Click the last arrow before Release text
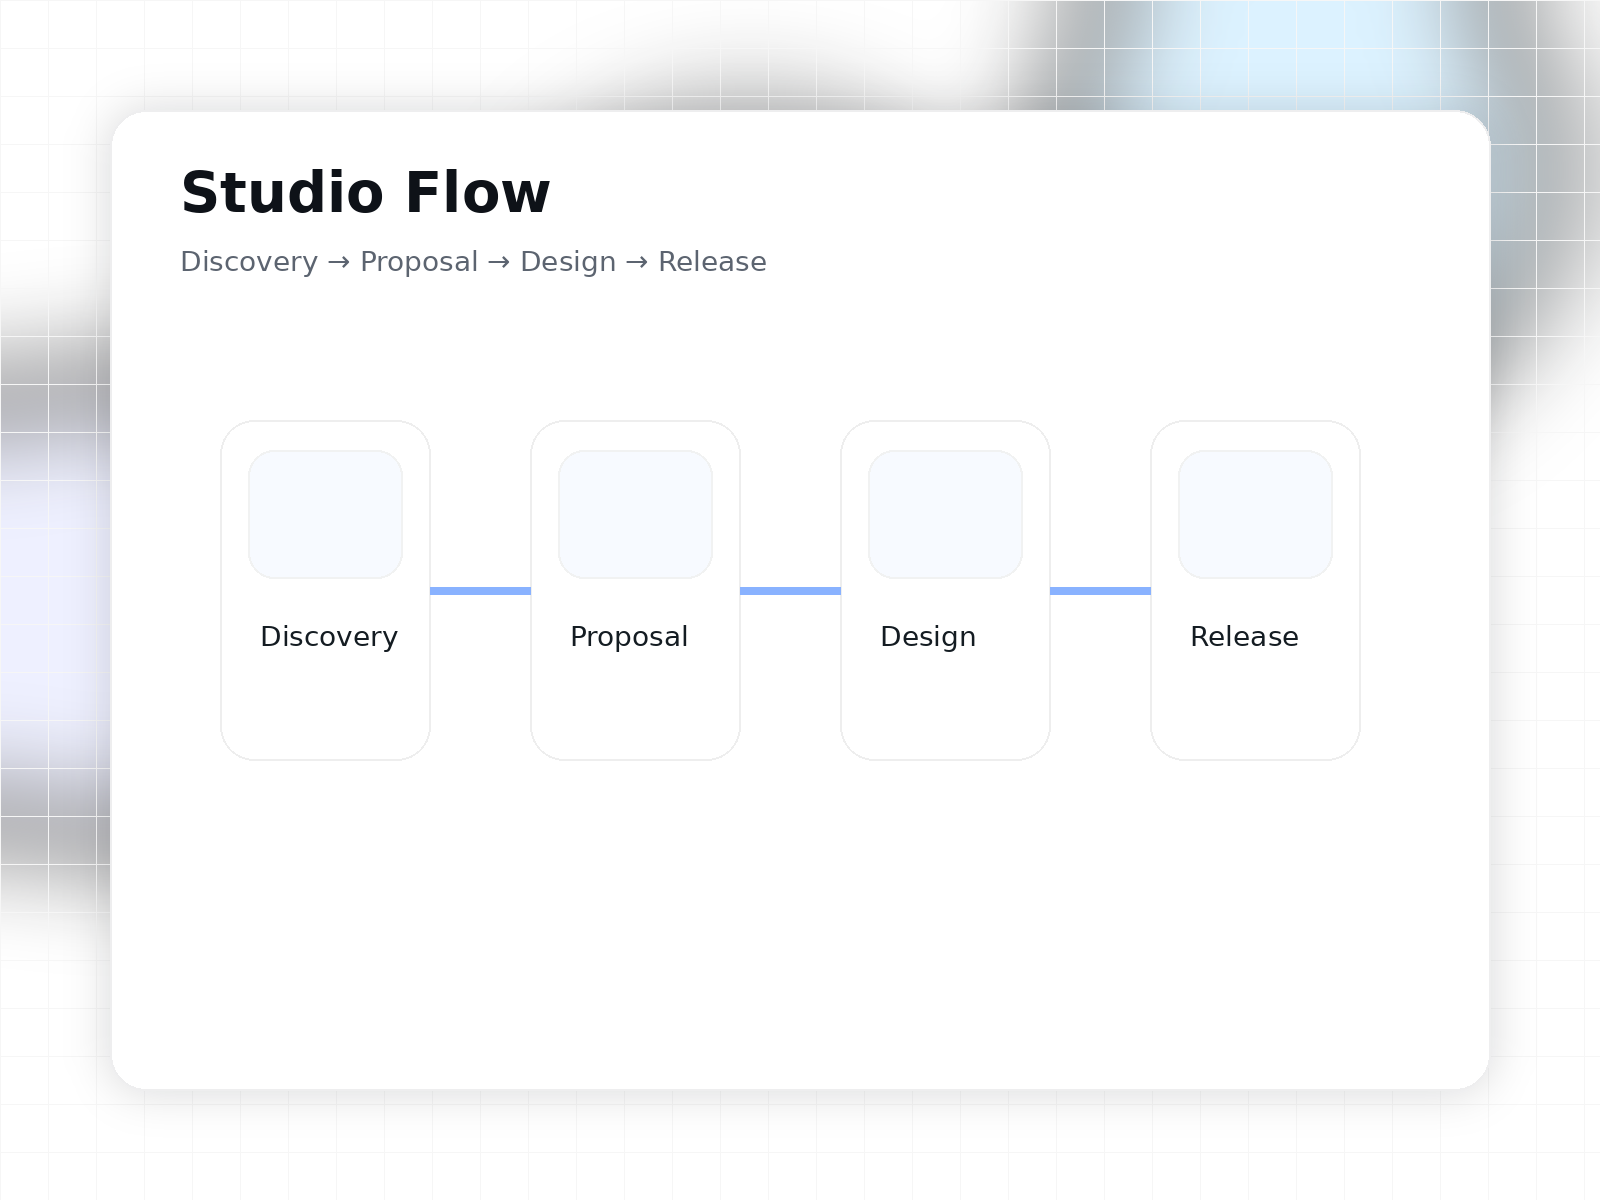Screen dimensions: 1600x1200 click(637, 262)
